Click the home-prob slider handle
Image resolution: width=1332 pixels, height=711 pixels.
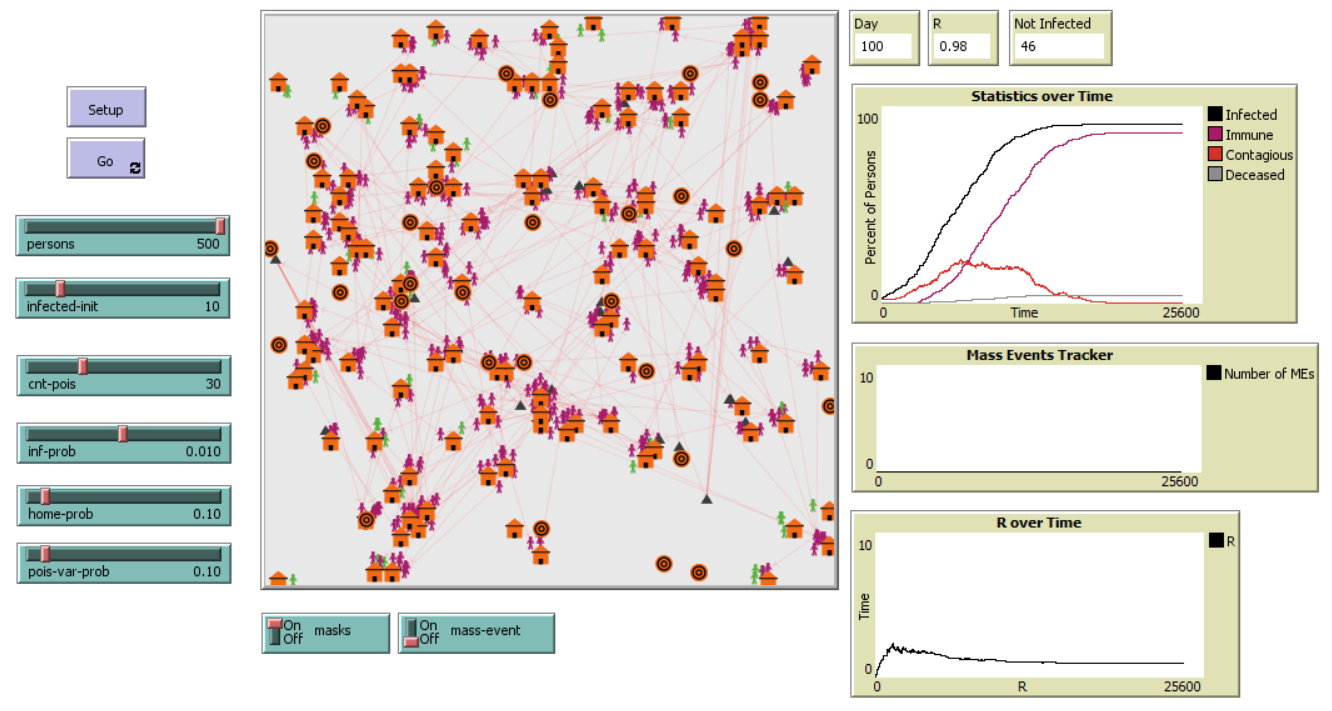[45, 496]
